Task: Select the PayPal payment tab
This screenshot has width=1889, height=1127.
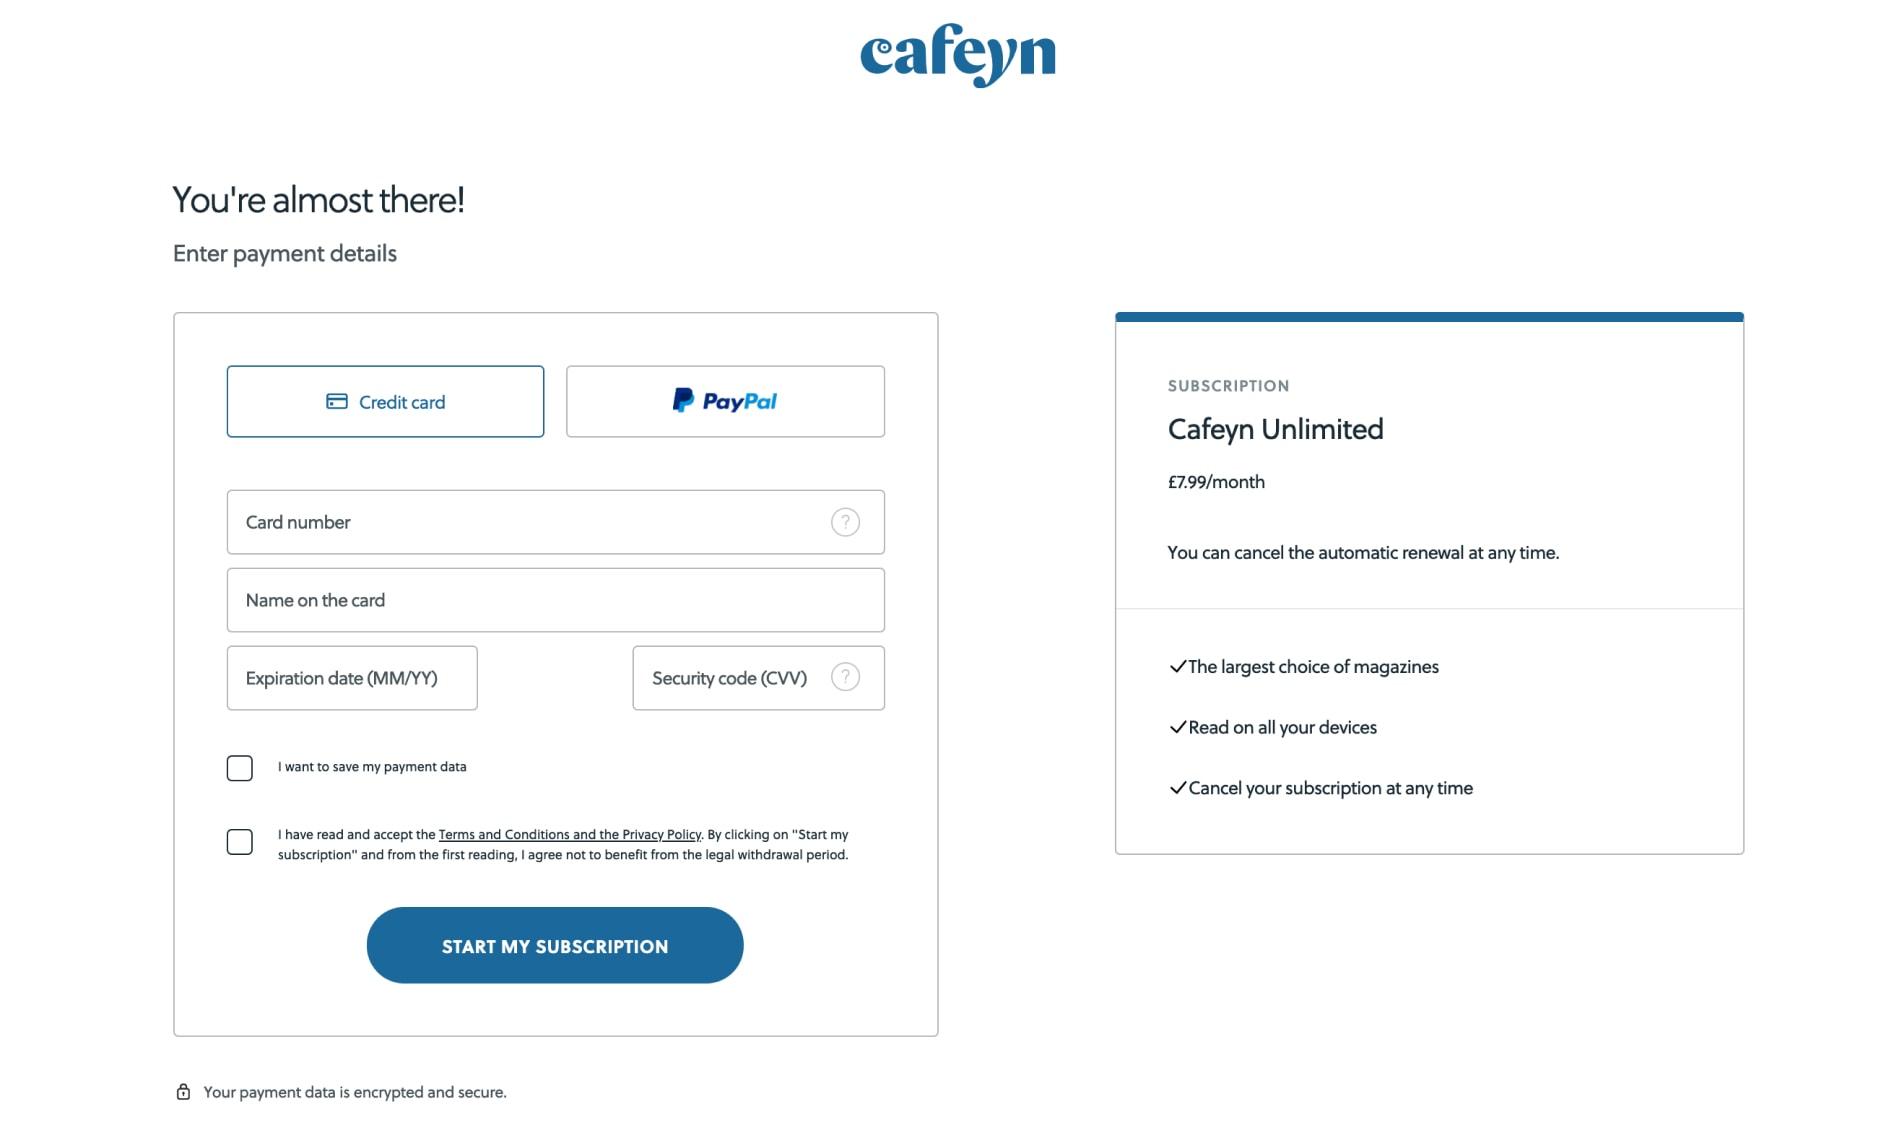Action: pos(725,401)
